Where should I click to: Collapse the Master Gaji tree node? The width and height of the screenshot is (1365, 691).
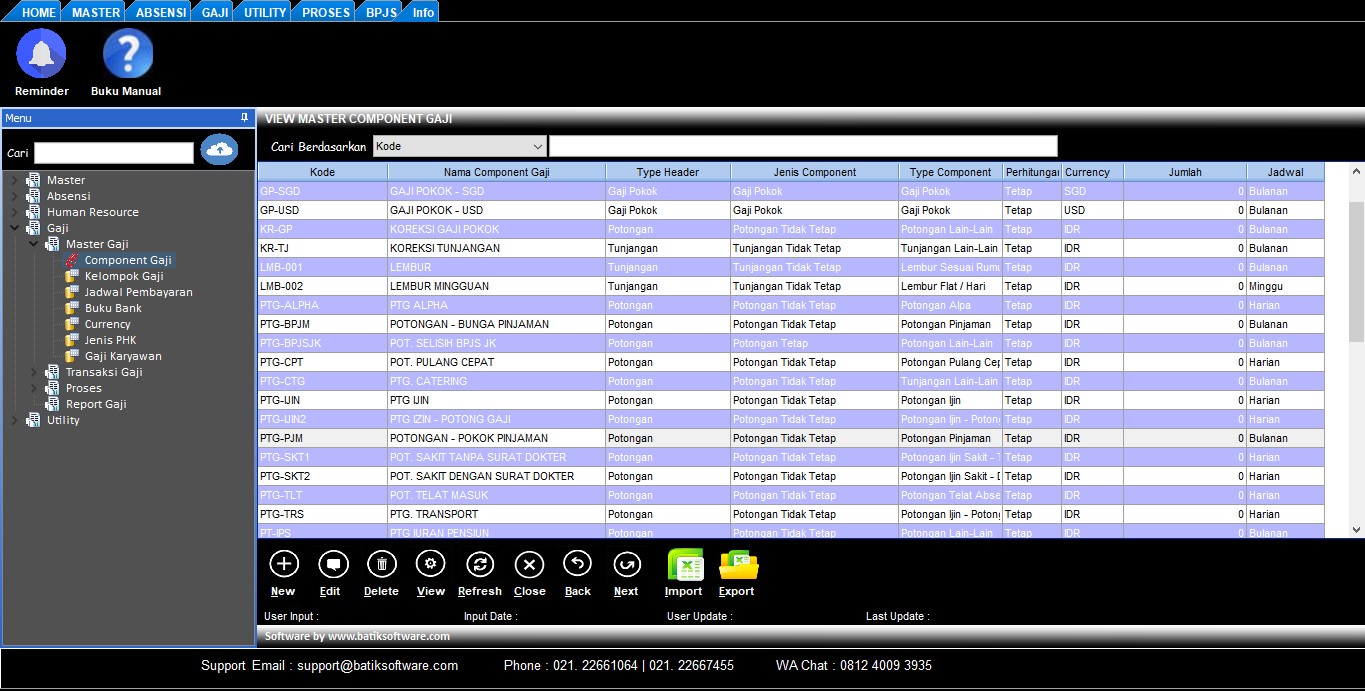point(33,244)
